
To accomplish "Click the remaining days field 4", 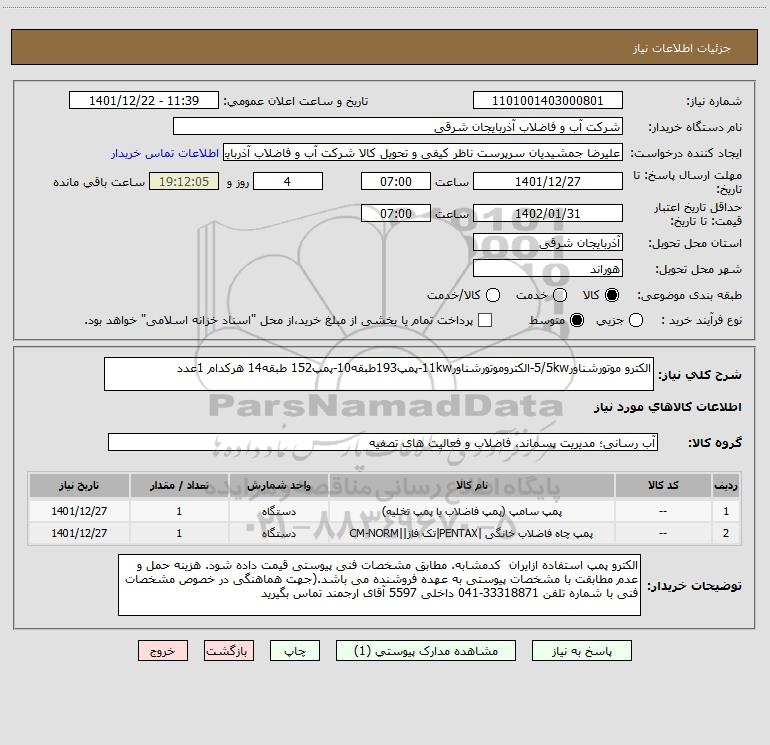I will click(288, 181).
